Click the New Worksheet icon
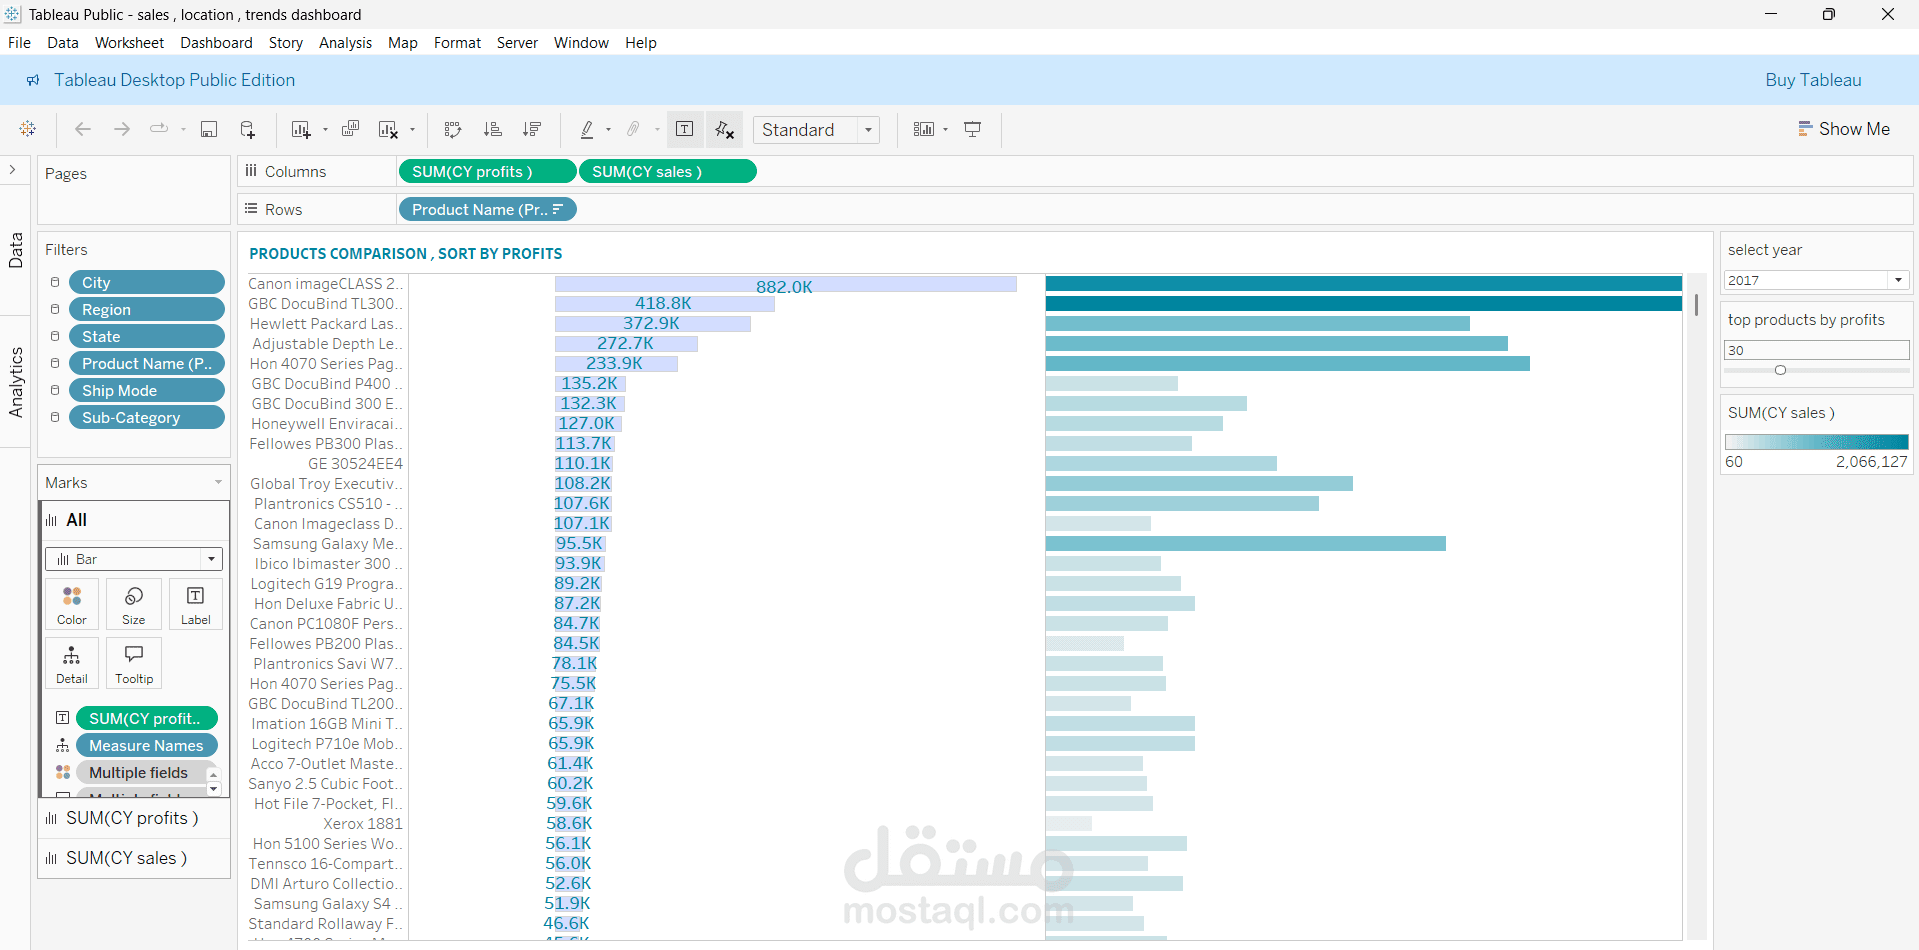This screenshot has width=1919, height=950. (300, 129)
